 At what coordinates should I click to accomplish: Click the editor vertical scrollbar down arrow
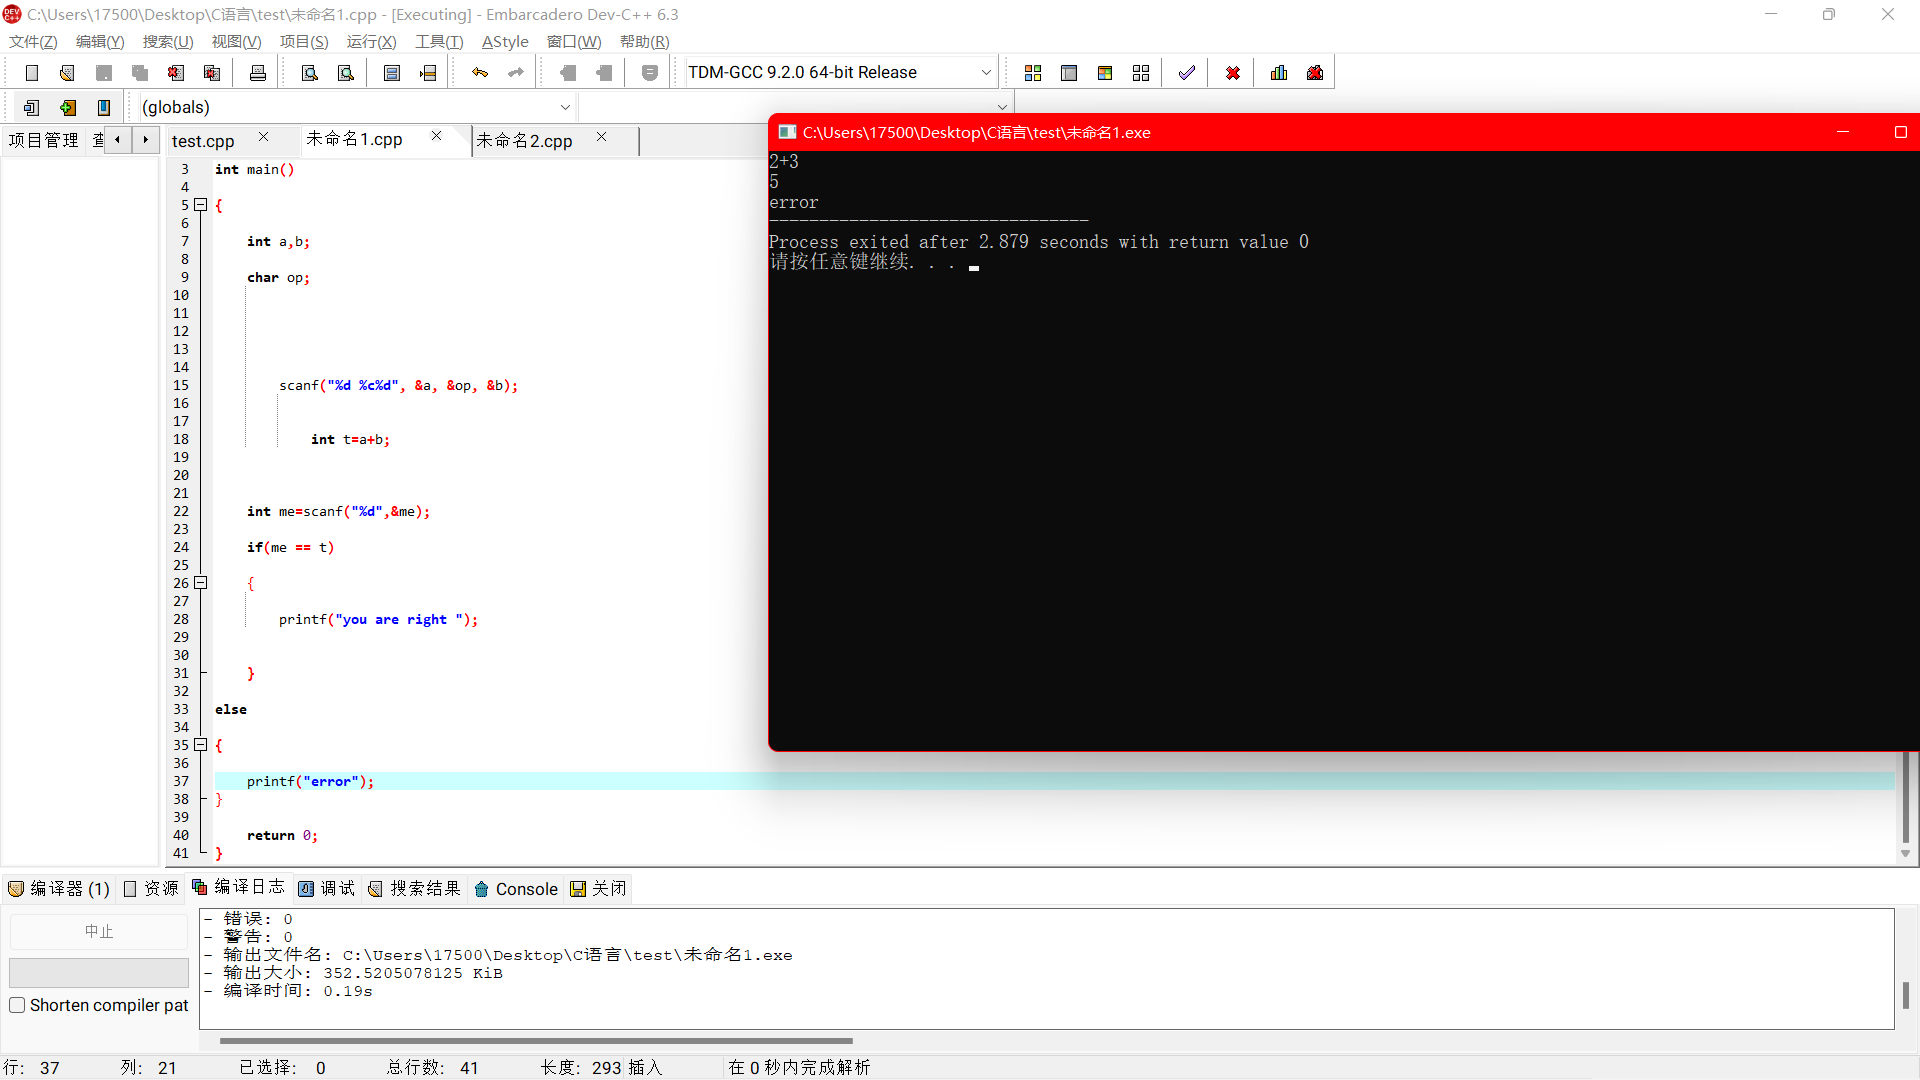tap(1905, 854)
